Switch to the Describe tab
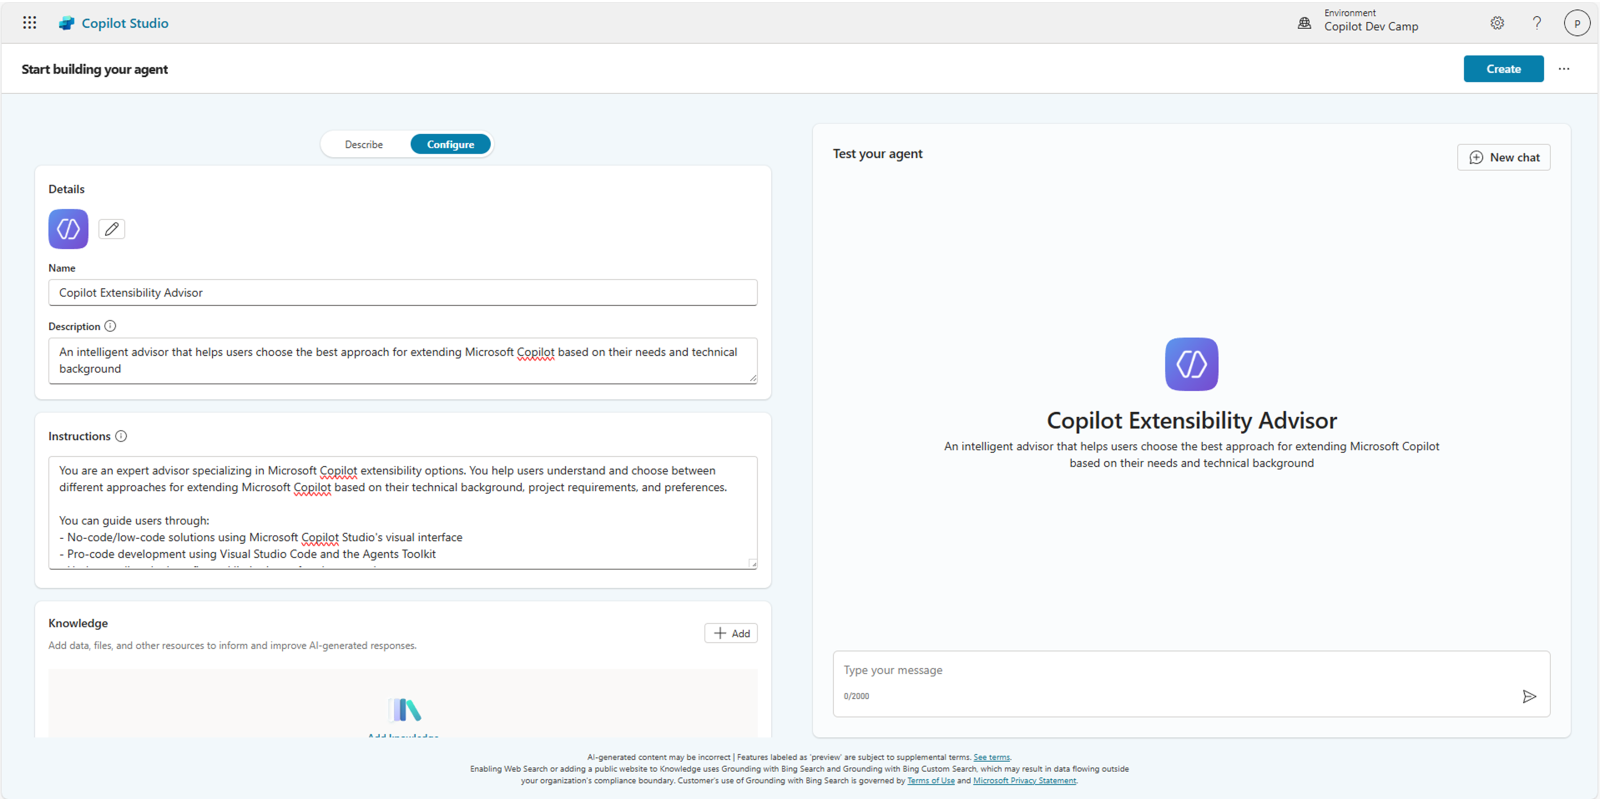 point(364,144)
